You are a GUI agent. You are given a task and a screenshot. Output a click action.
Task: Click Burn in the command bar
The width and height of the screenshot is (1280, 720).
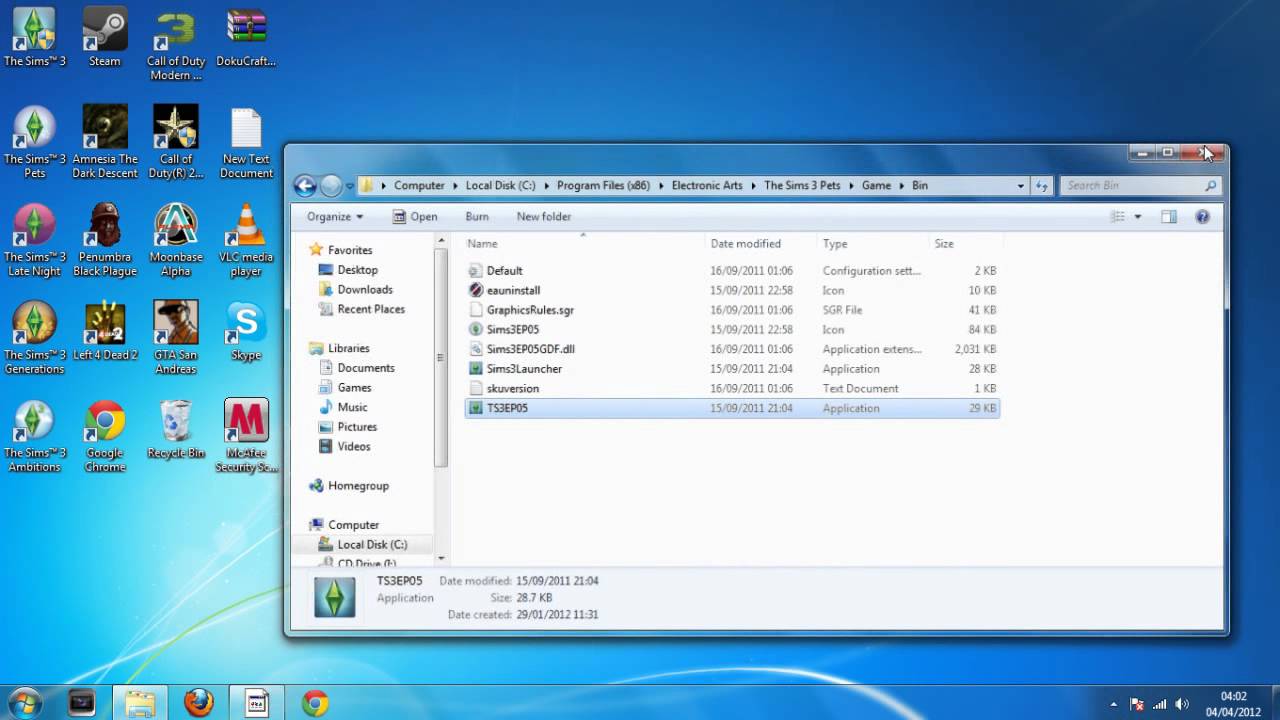(476, 216)
